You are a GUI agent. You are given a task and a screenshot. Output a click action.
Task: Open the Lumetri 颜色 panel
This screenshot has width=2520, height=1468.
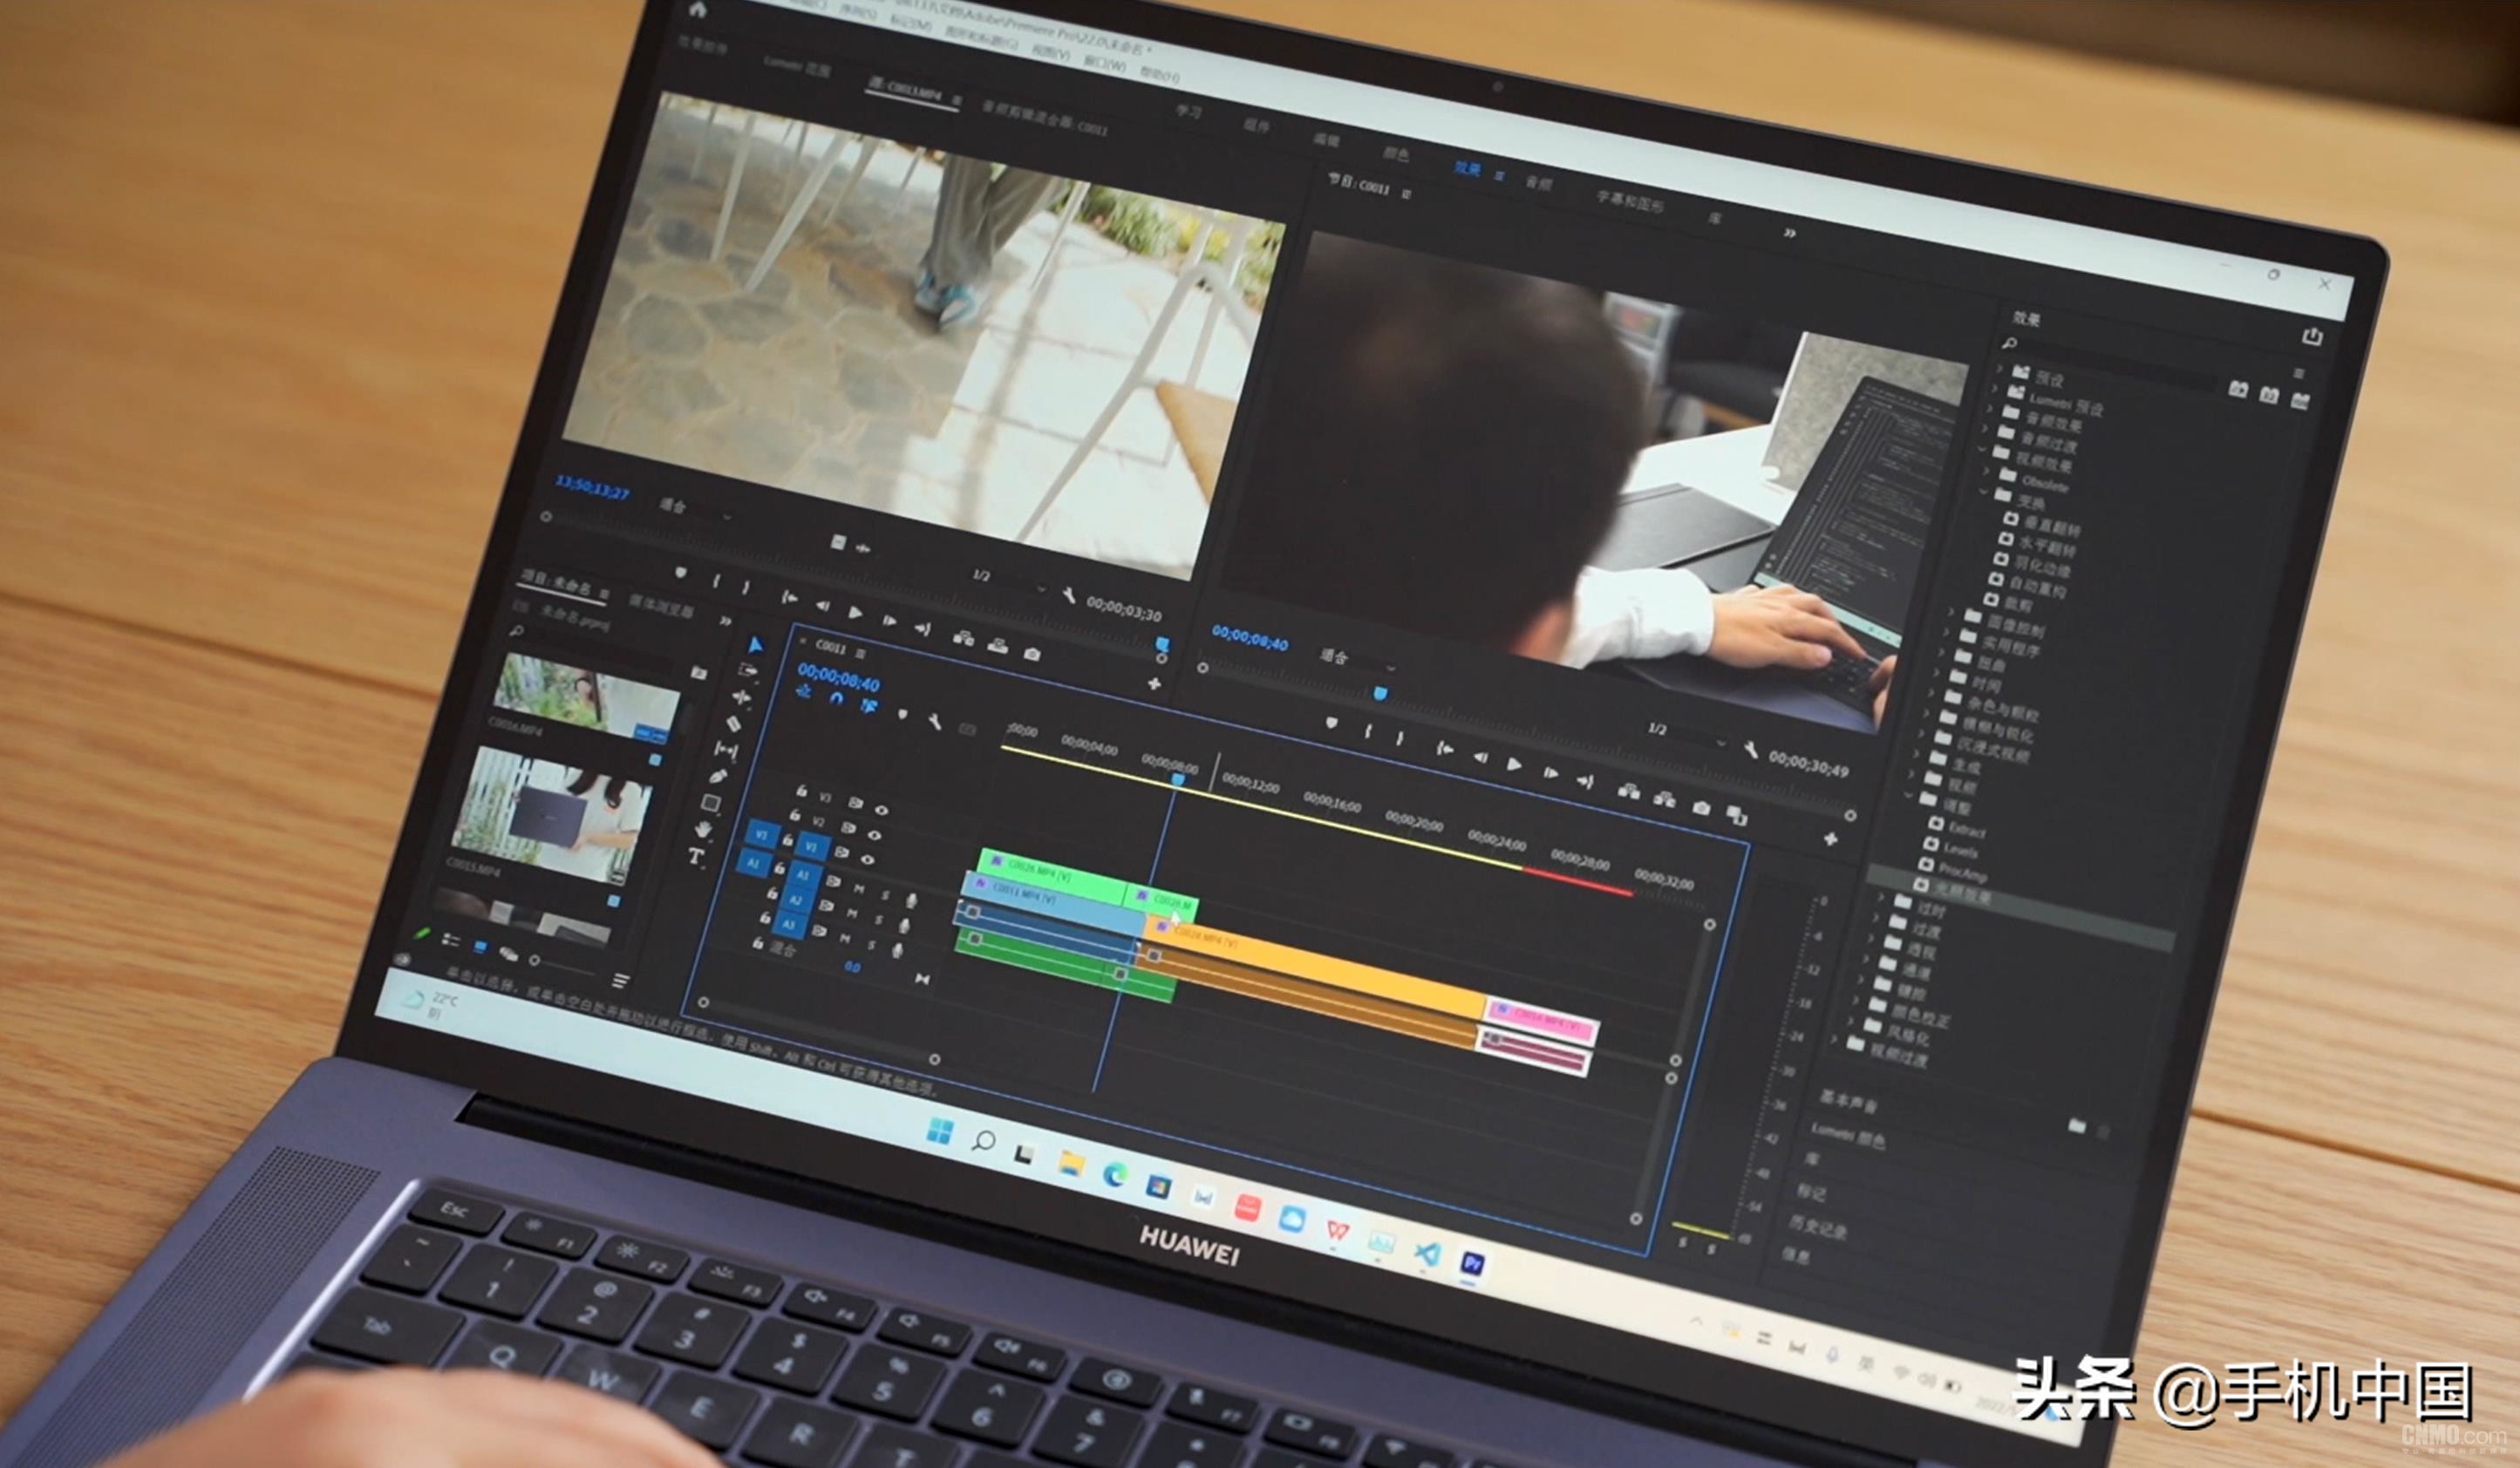1847,1134
